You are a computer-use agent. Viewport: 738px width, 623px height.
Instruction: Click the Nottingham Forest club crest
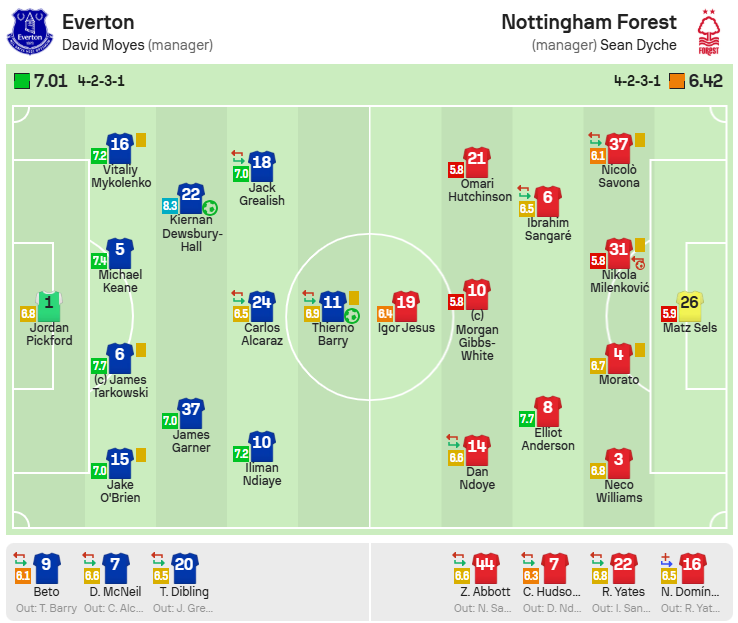pos(708,32)
